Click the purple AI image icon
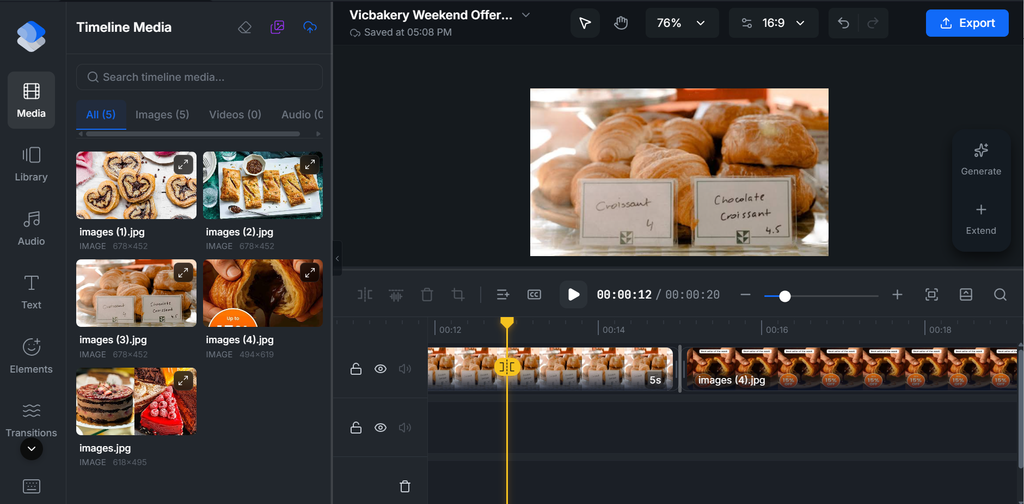This screenshot has height=504, width=1024. point(278,27)
